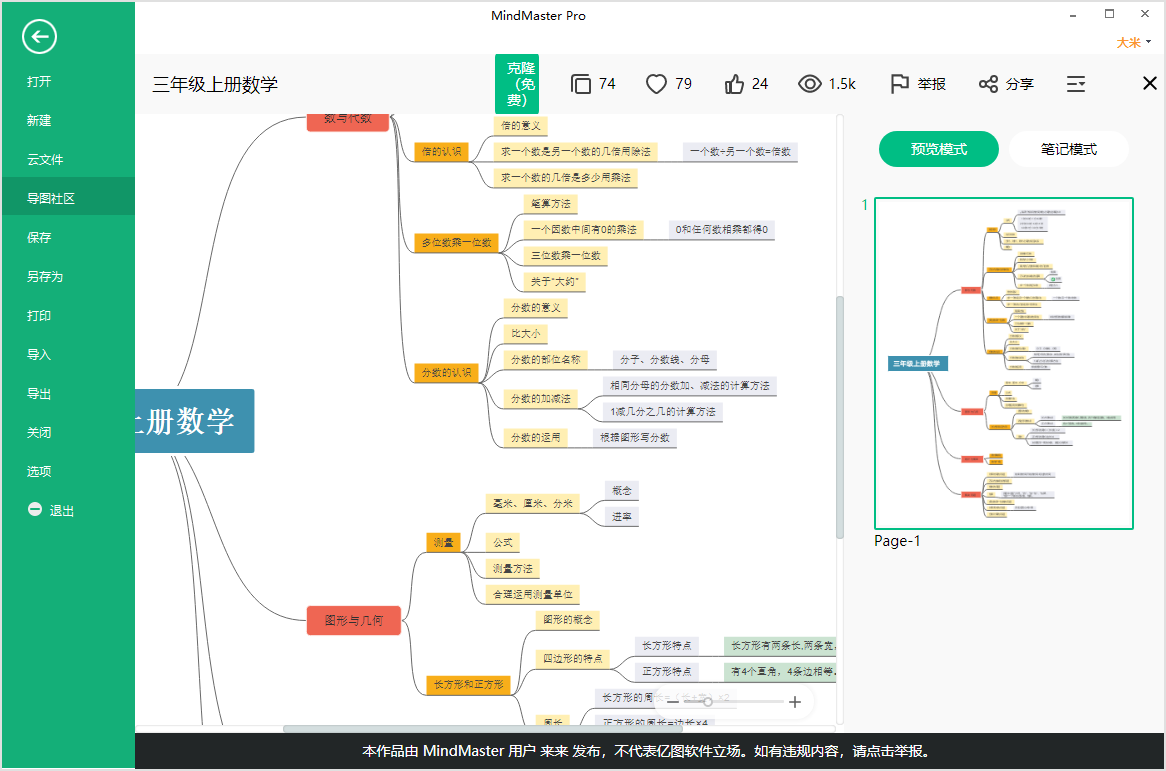Image resolution: width=1166 pixels, height=771 pixels.
Task: Select 导入 in the left menu
Action: point(68,355)
